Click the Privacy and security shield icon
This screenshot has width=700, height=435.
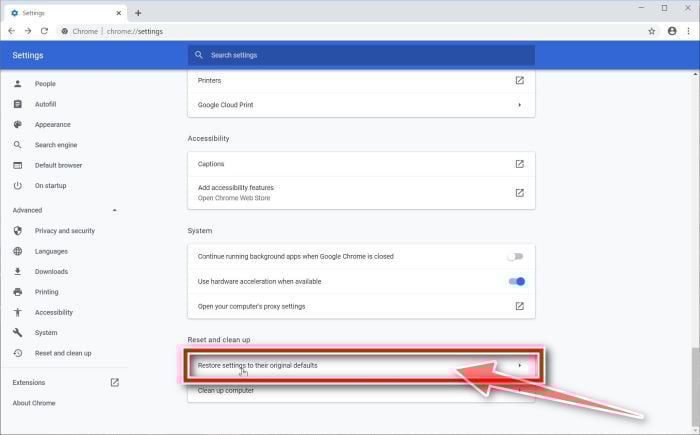coord(18,230)
